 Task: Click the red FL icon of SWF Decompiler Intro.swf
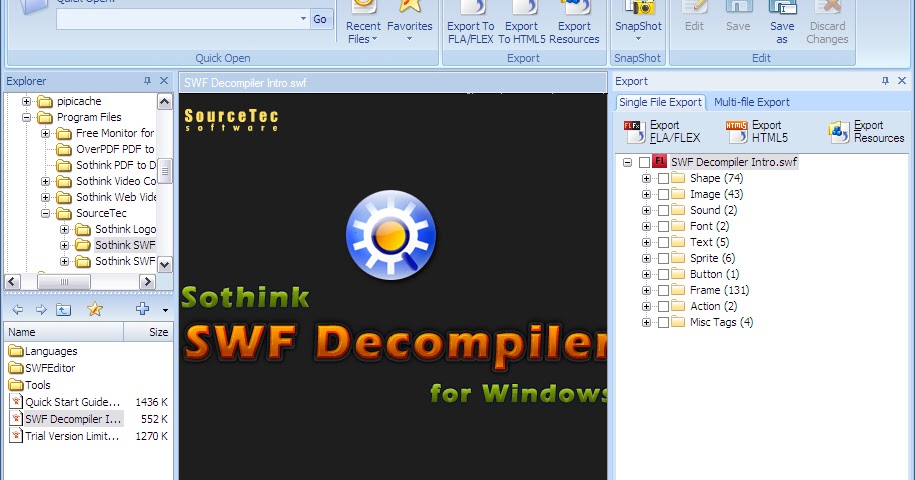point(659,162)
